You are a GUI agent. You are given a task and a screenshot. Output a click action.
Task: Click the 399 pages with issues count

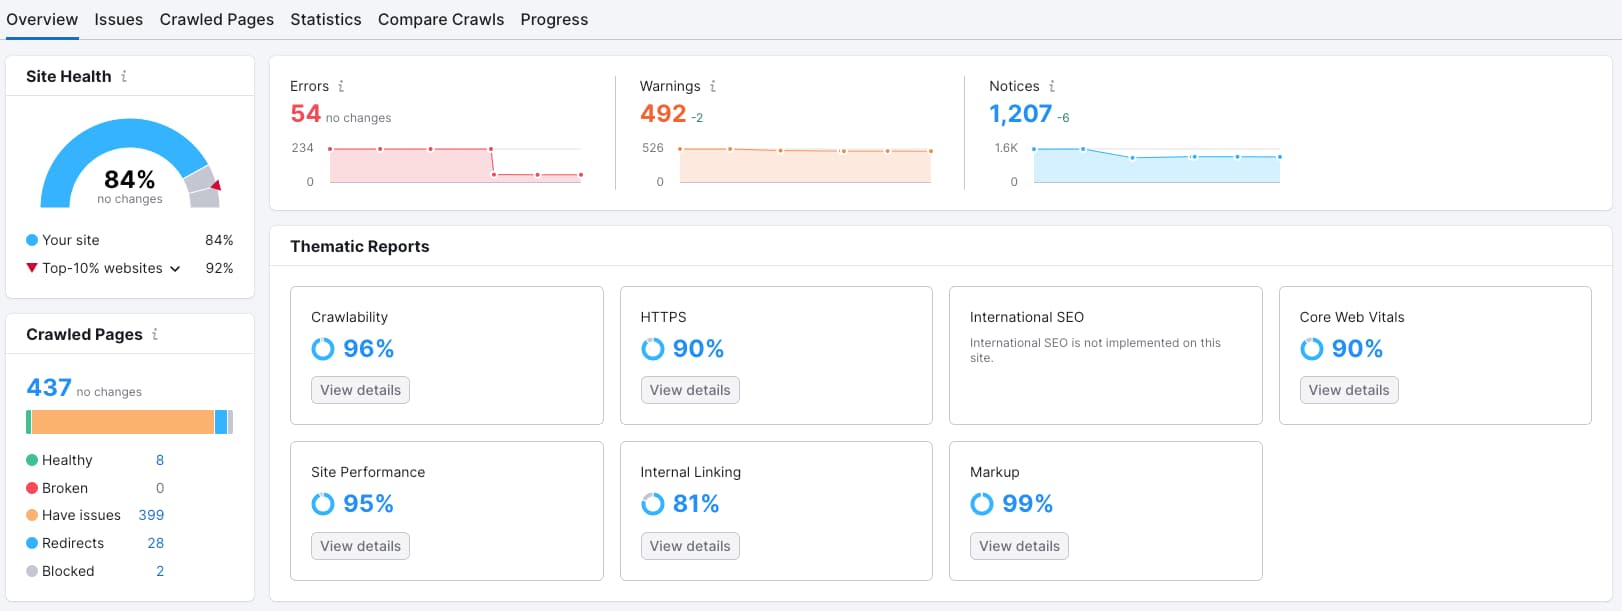coord(151,515)
